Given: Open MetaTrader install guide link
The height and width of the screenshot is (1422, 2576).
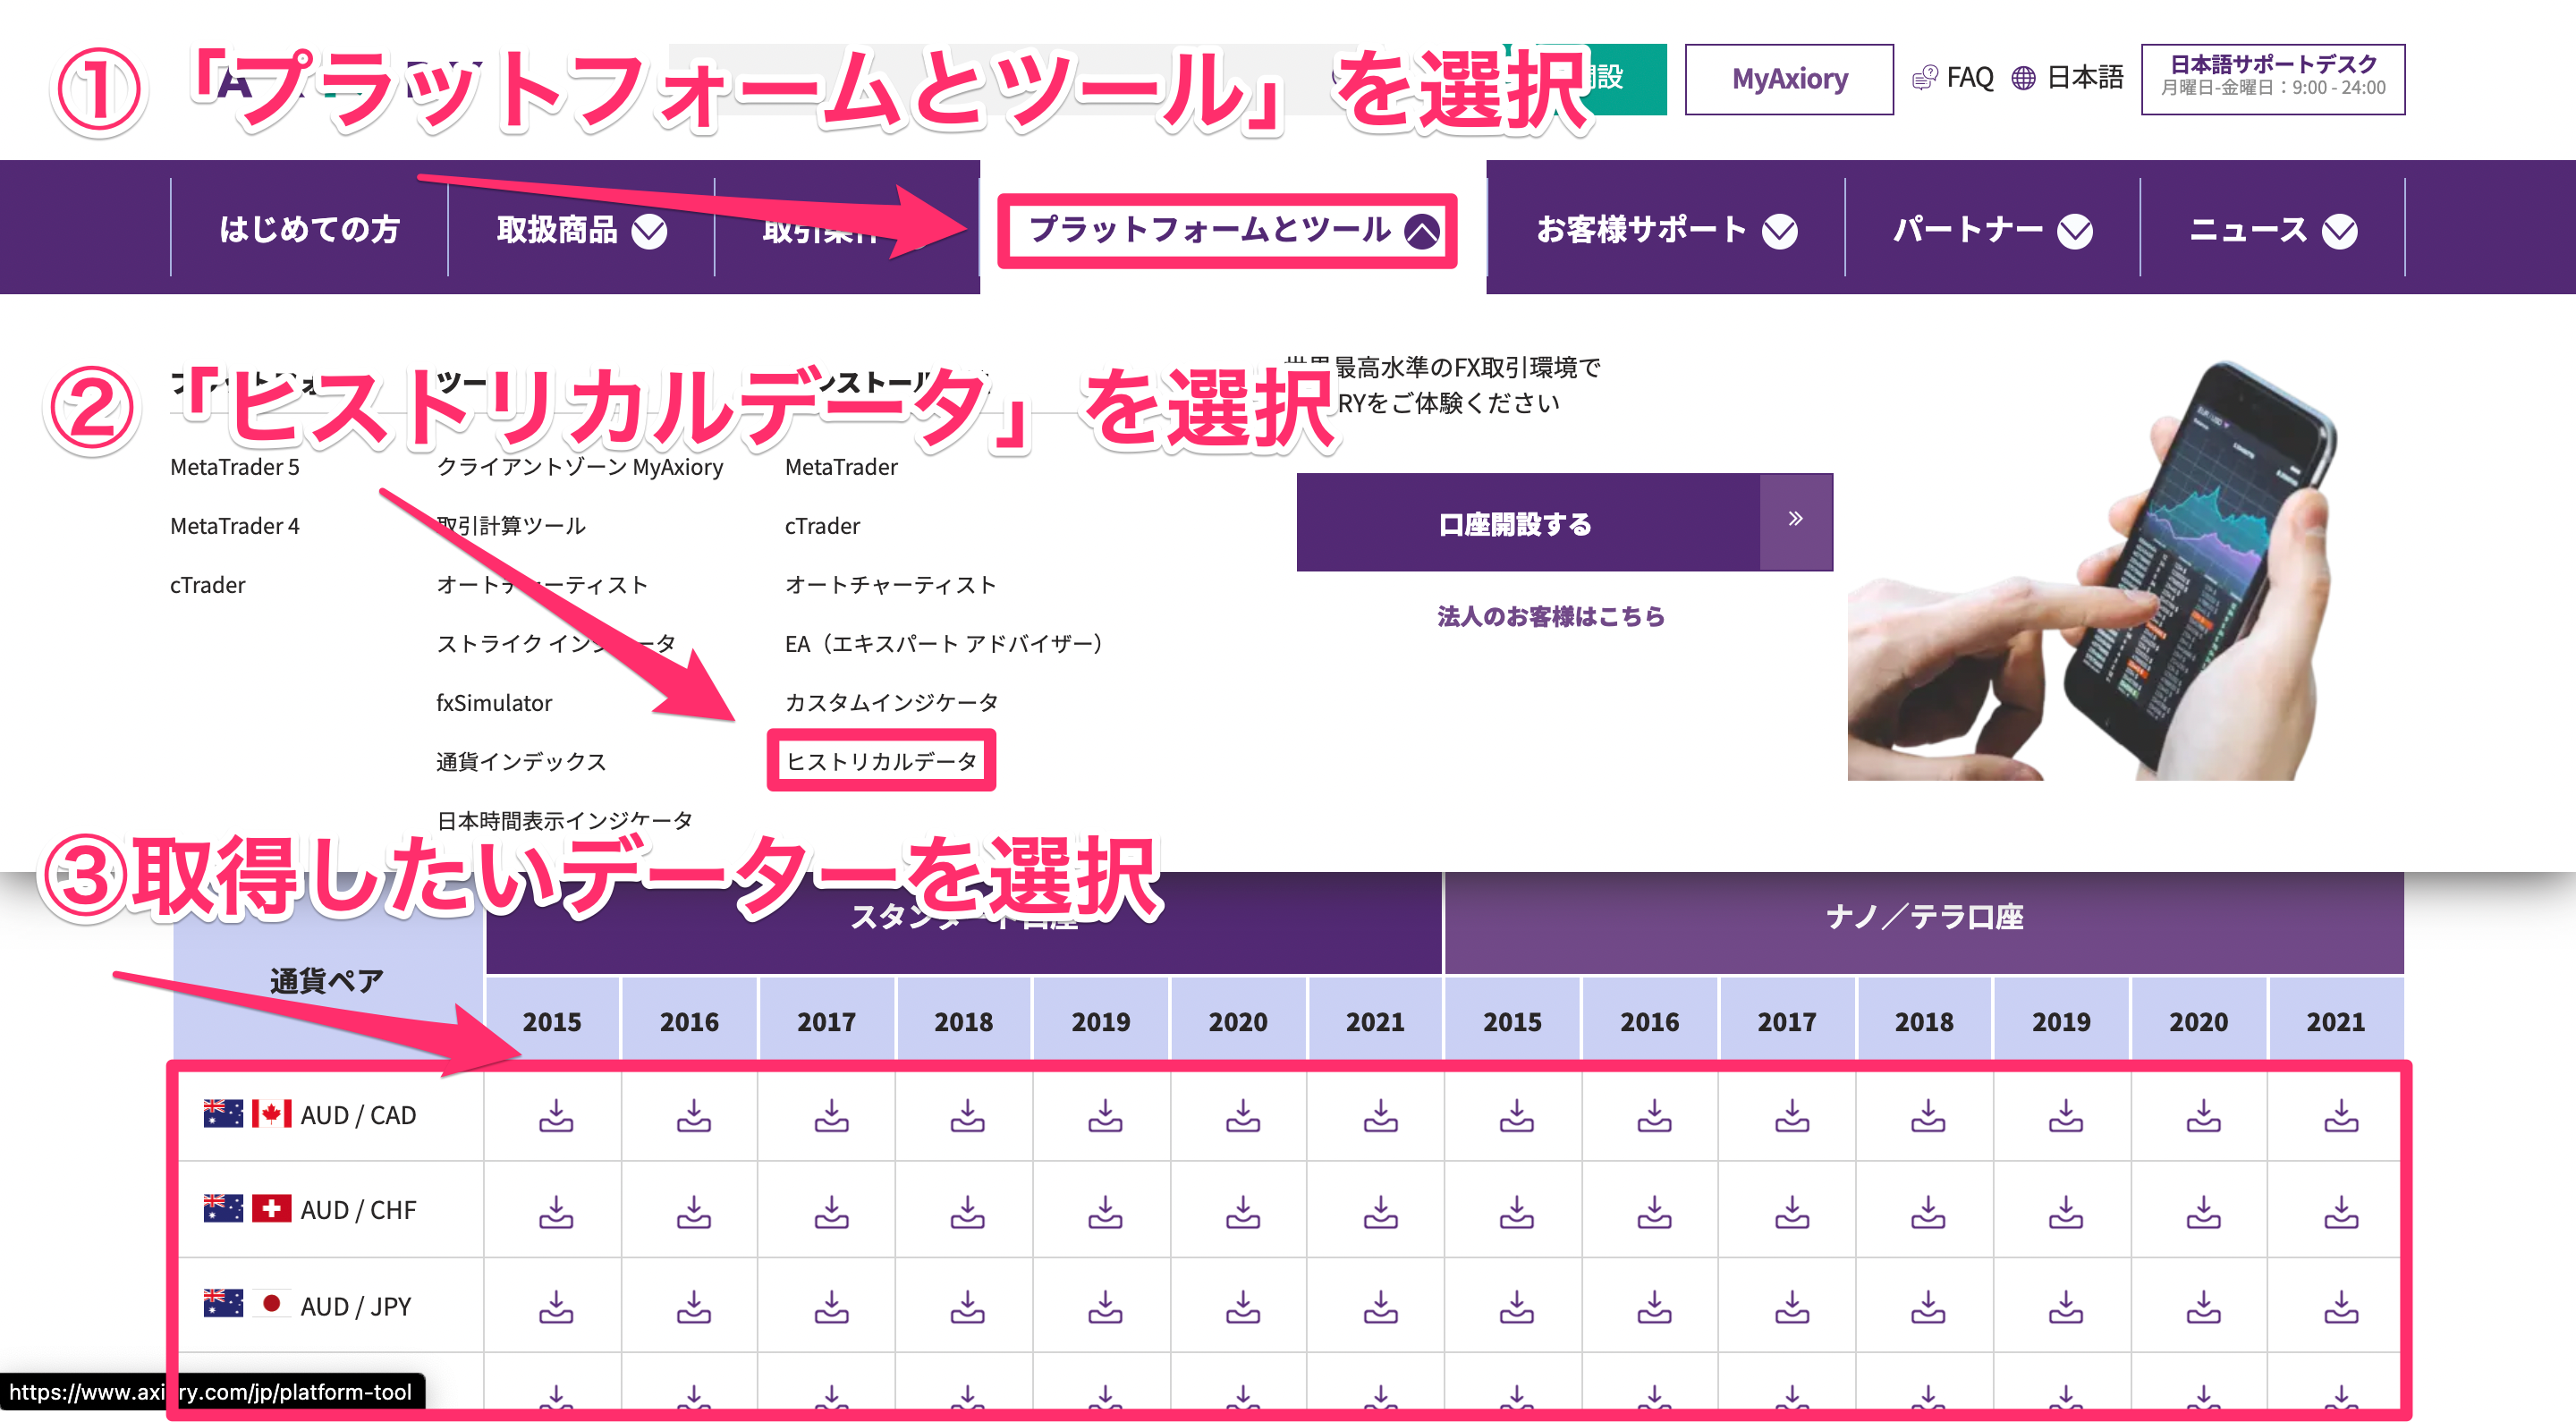Looking at the screenshot, I should click(841, 467).
